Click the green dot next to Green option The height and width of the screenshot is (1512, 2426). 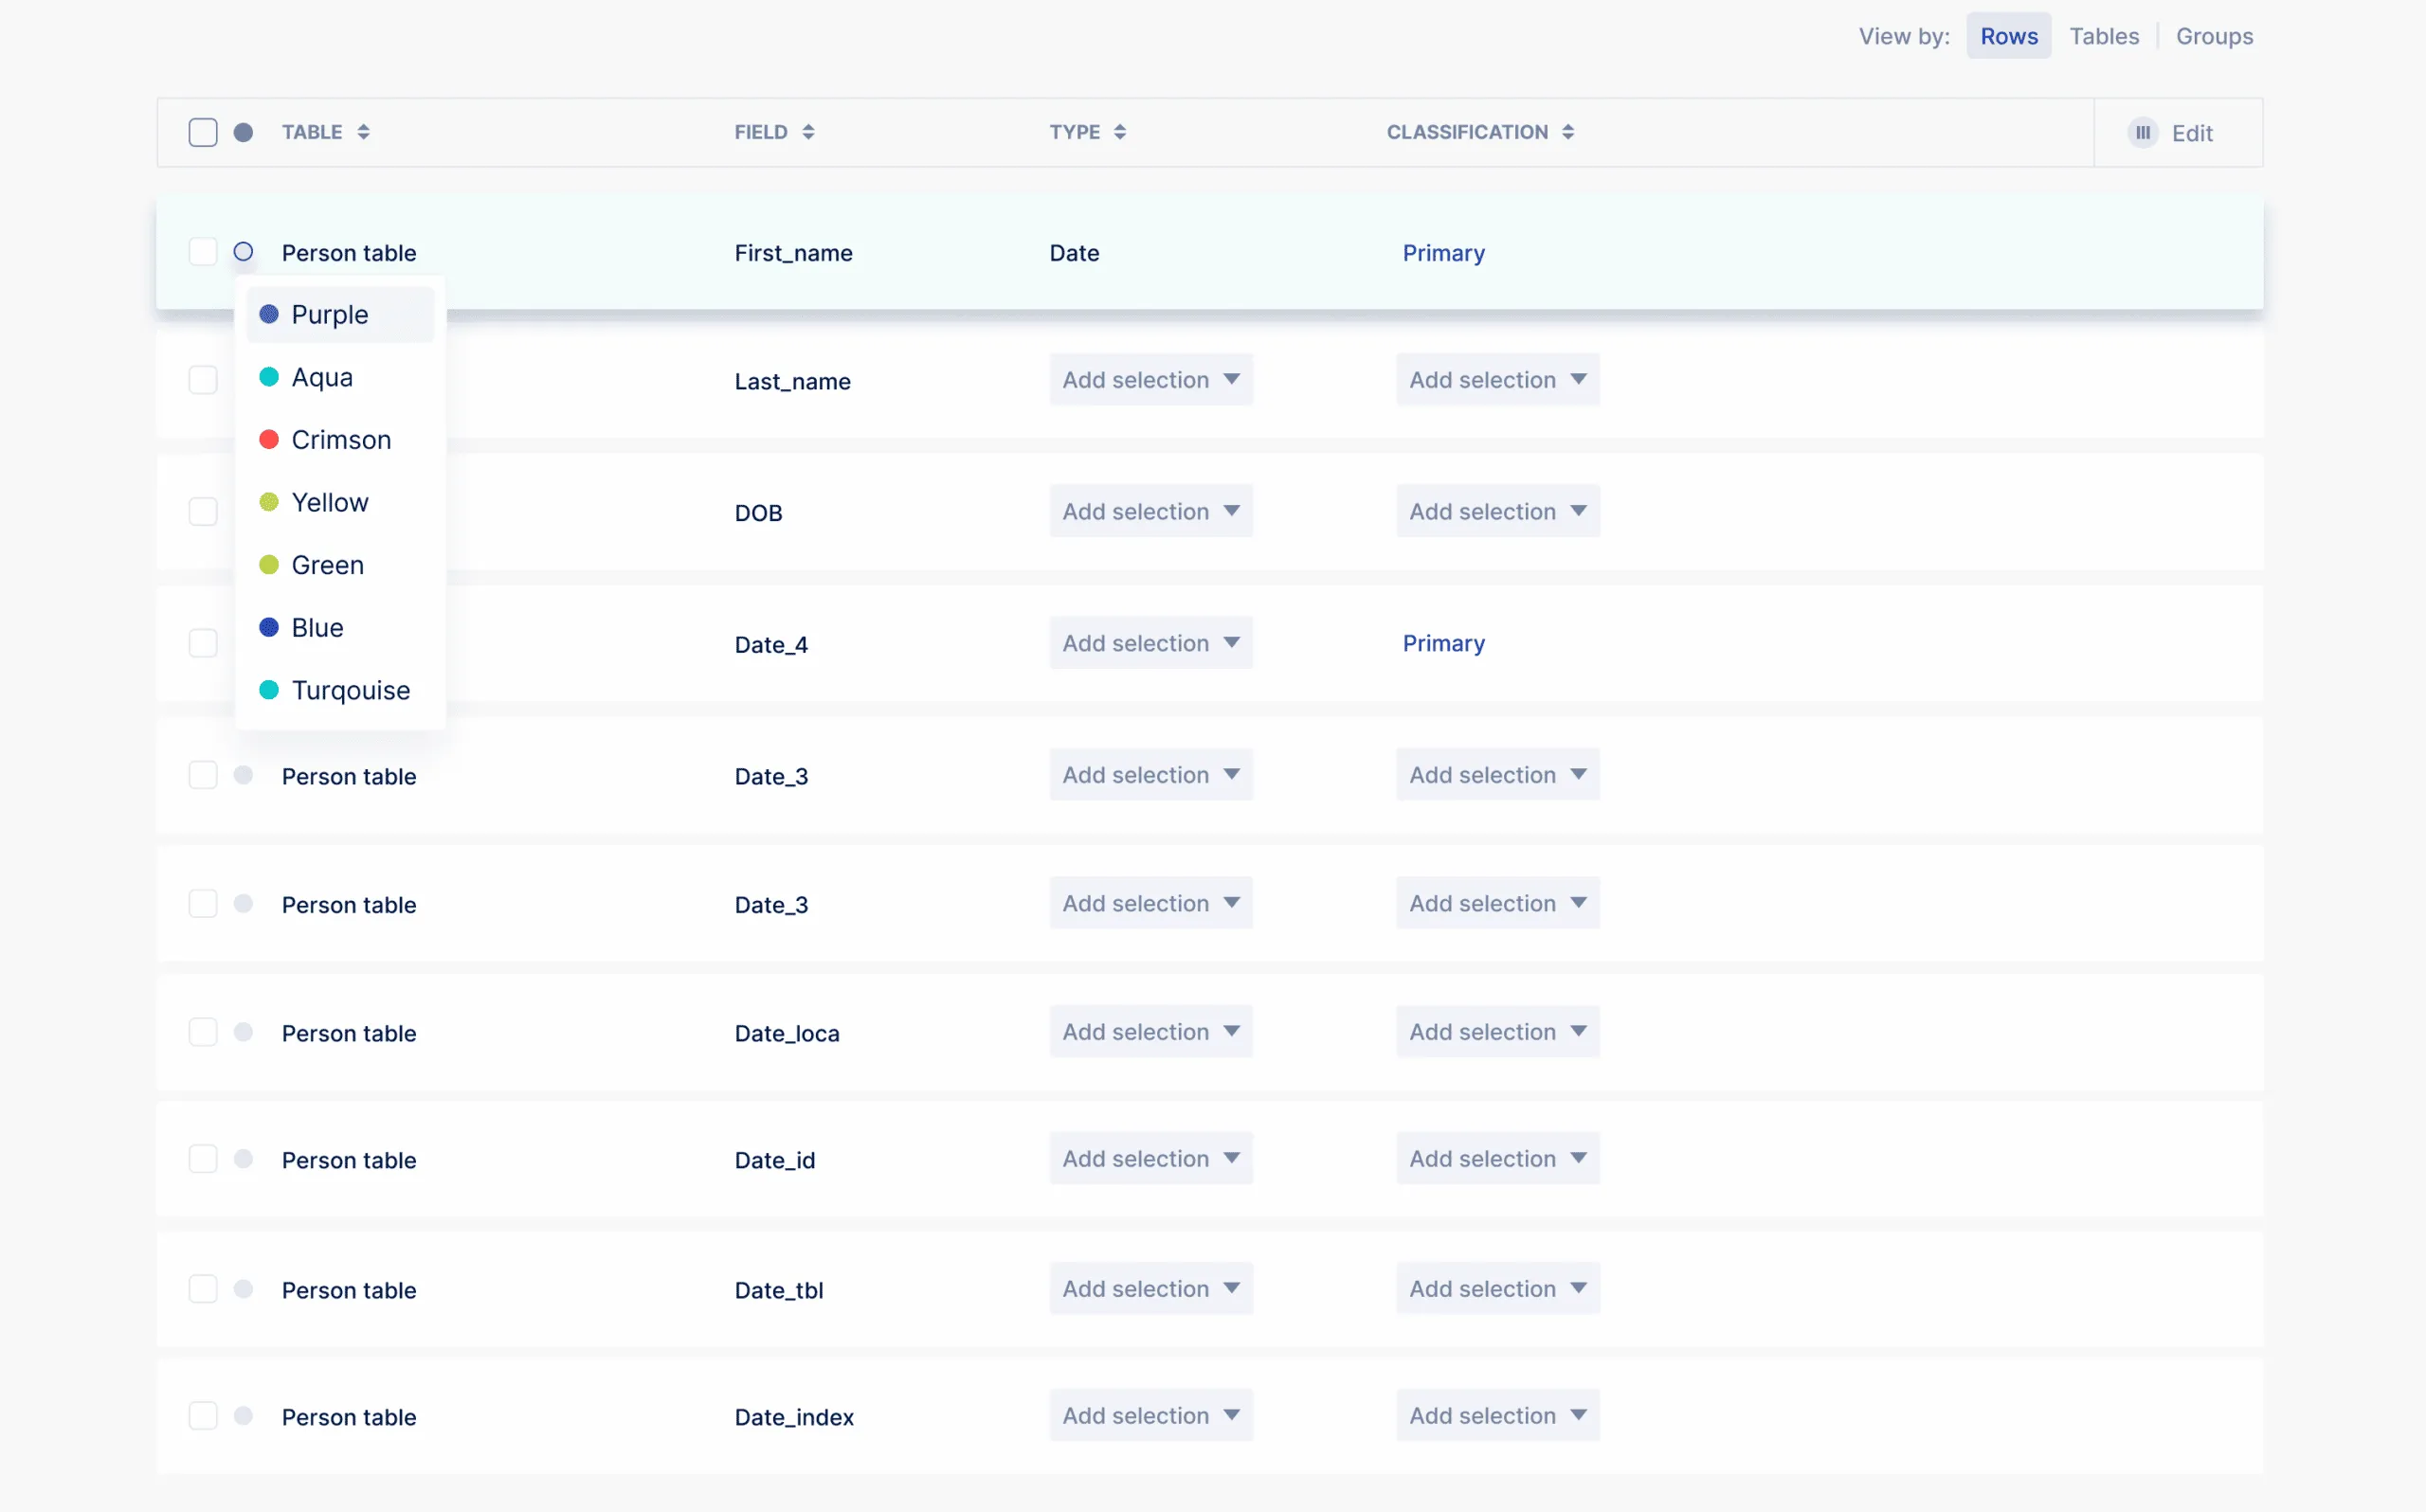269,564
